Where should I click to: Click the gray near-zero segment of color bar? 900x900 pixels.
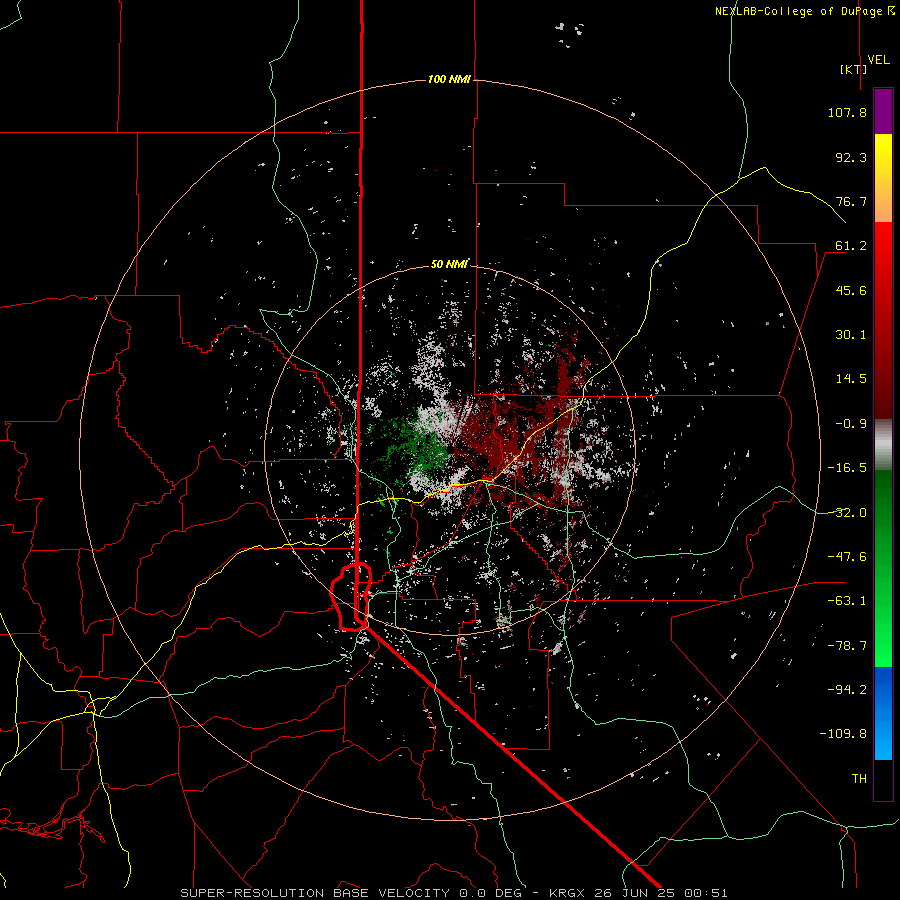883,445
